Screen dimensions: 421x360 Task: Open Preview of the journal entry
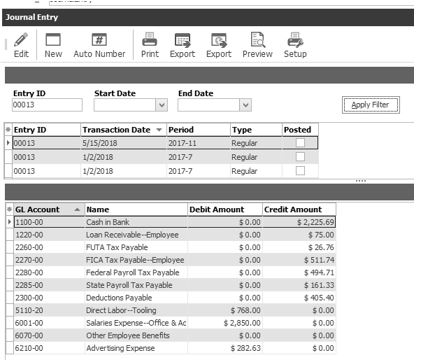[257, 40]
